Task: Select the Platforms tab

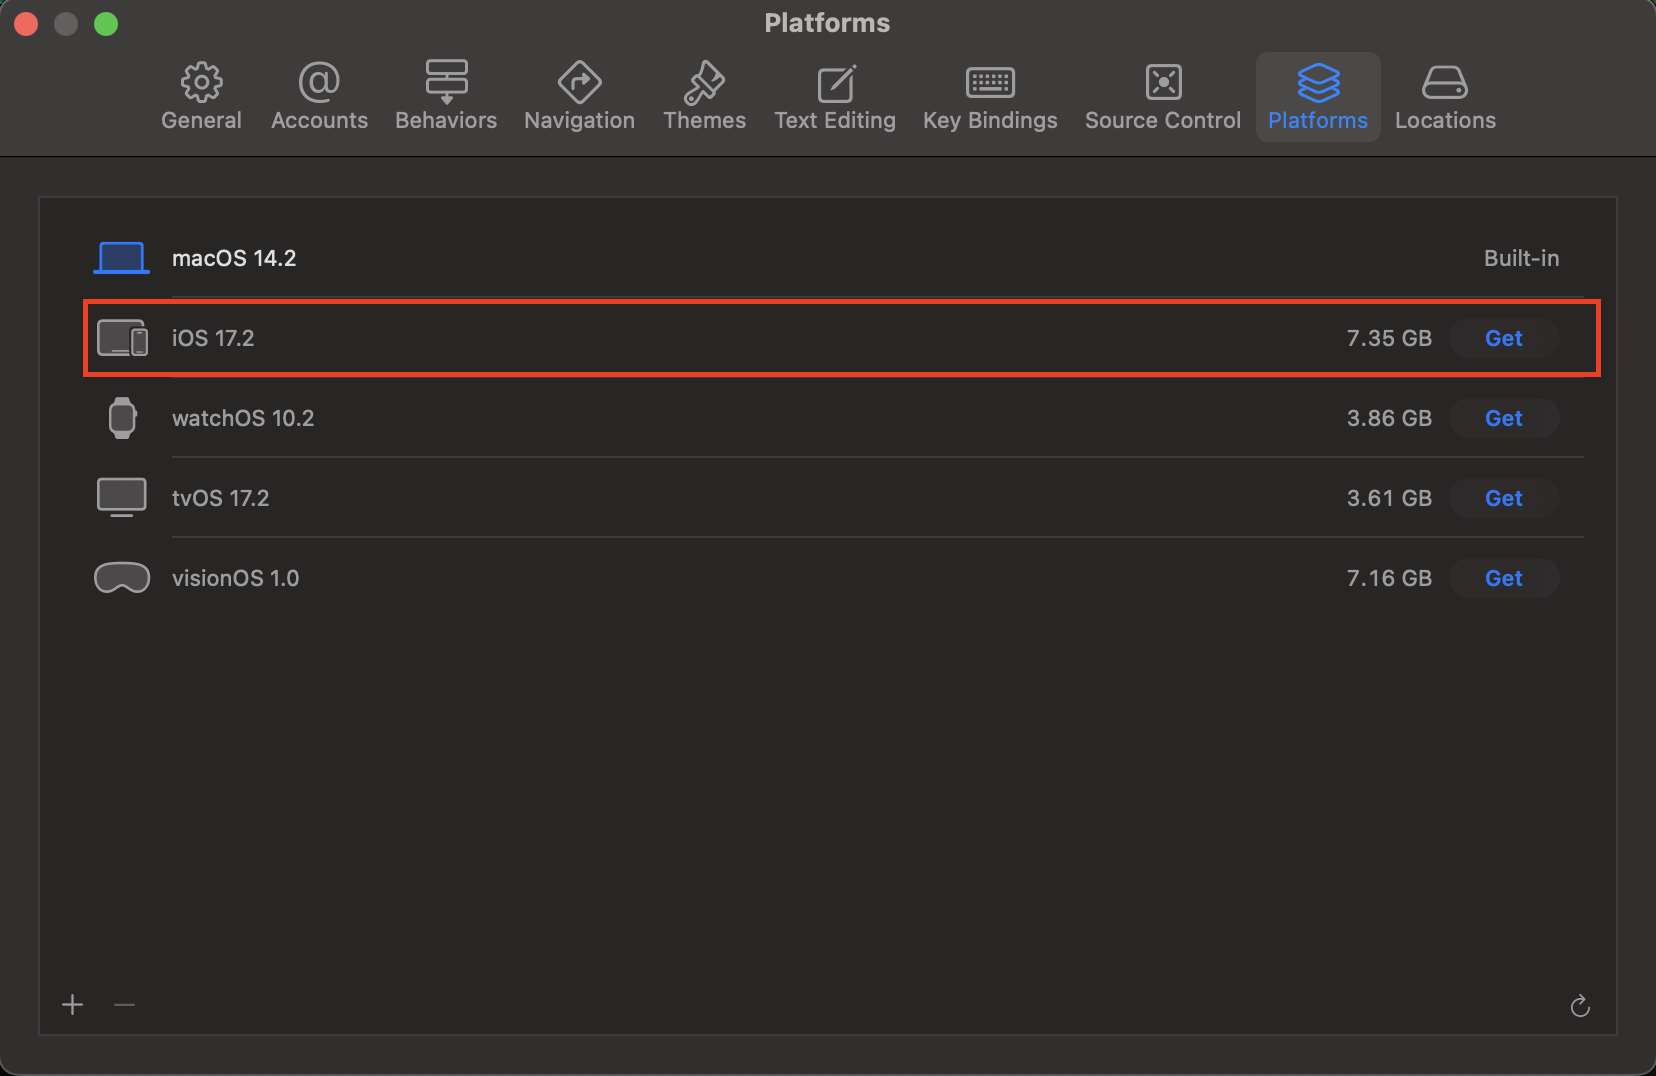Action: (1318, 97)
